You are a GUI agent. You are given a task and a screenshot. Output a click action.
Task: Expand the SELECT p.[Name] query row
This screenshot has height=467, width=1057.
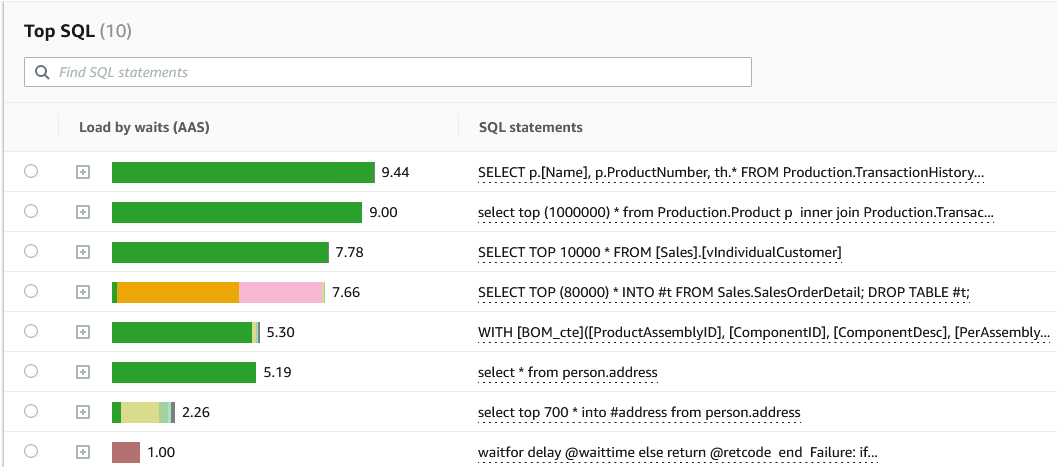pos(84,172)
